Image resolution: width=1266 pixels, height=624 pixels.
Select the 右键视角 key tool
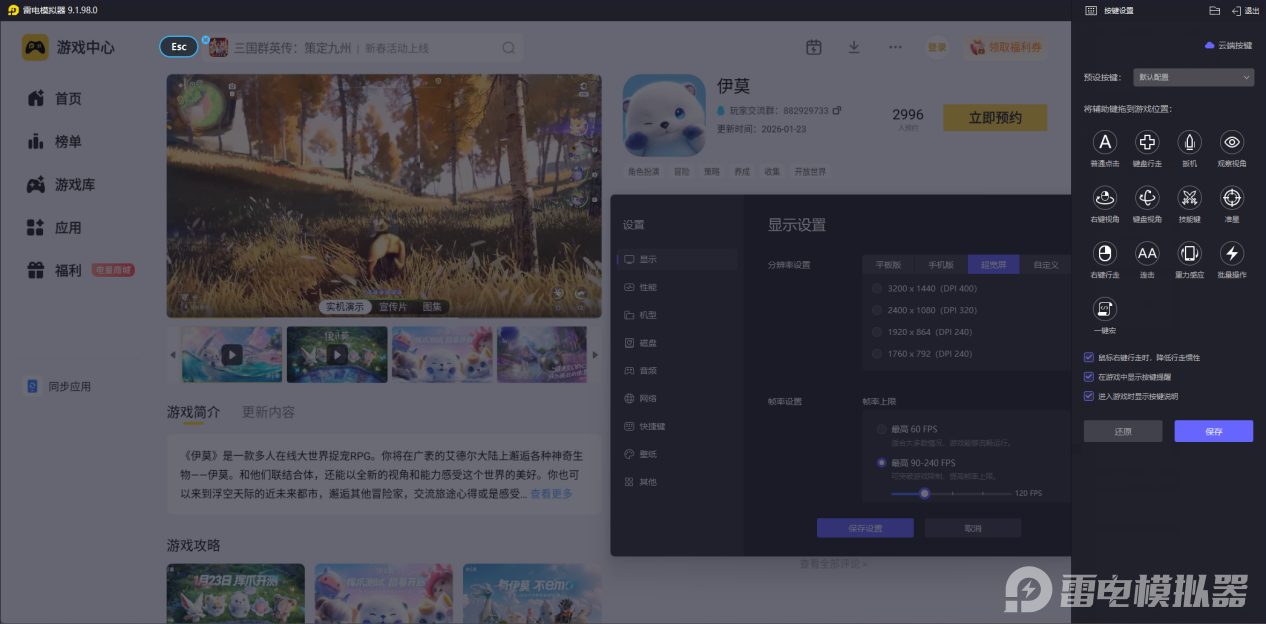click(x=1104, y=203)
